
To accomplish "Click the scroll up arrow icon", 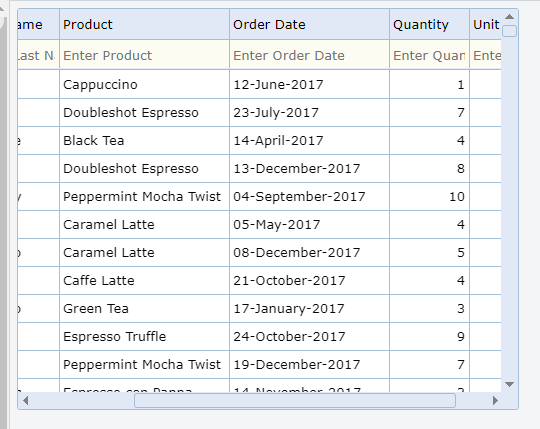I will coord(509,17).
